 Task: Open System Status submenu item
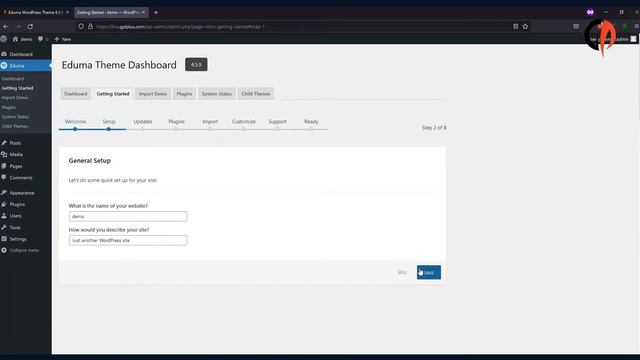(x=16, y=117)
